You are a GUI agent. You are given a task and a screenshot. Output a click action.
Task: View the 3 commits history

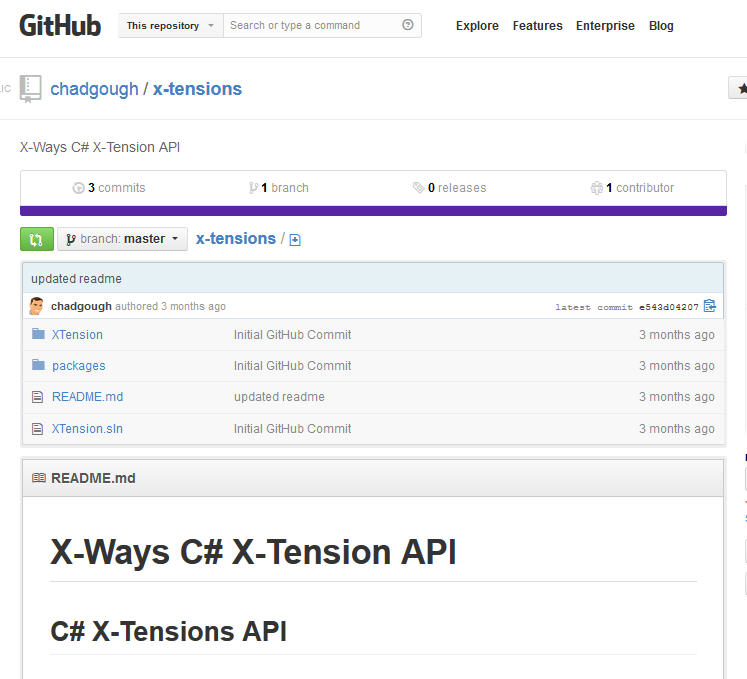point(109,188)
